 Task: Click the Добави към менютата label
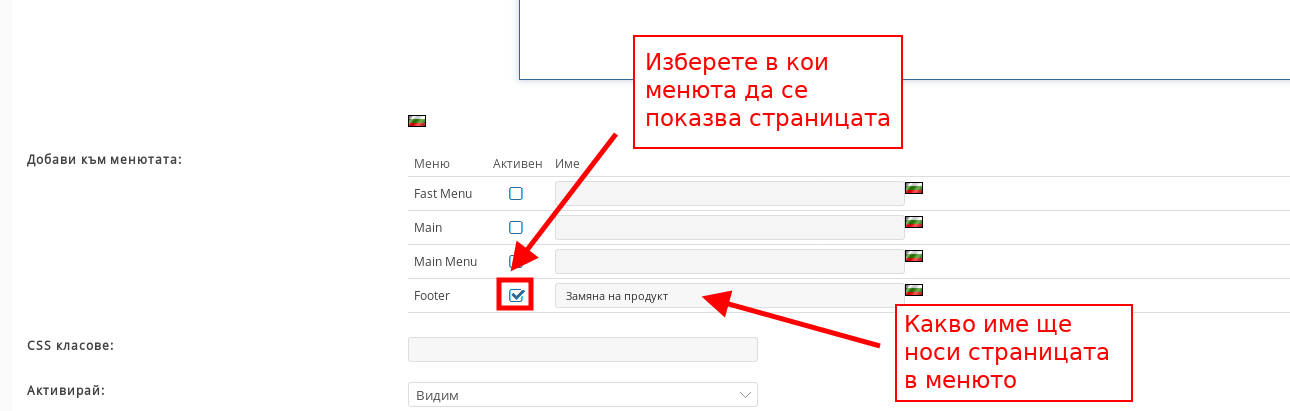104,159
